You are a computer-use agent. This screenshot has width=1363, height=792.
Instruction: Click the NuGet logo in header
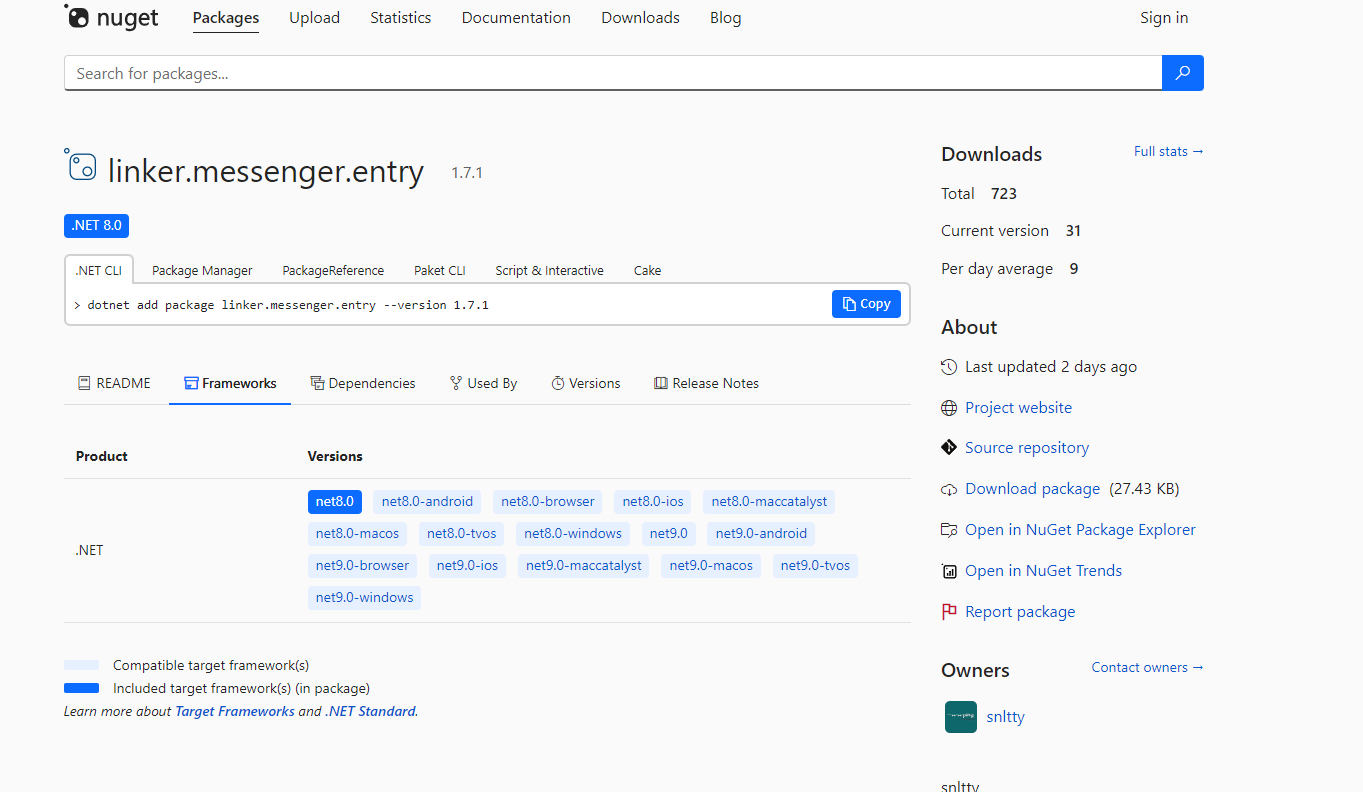click(112, 18)
